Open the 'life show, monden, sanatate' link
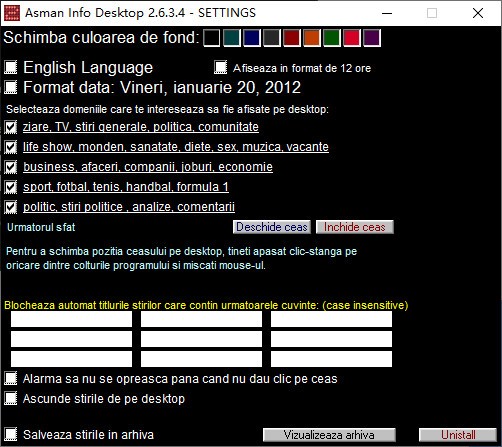This screenshot has height=447, width=502. [176, 147]
